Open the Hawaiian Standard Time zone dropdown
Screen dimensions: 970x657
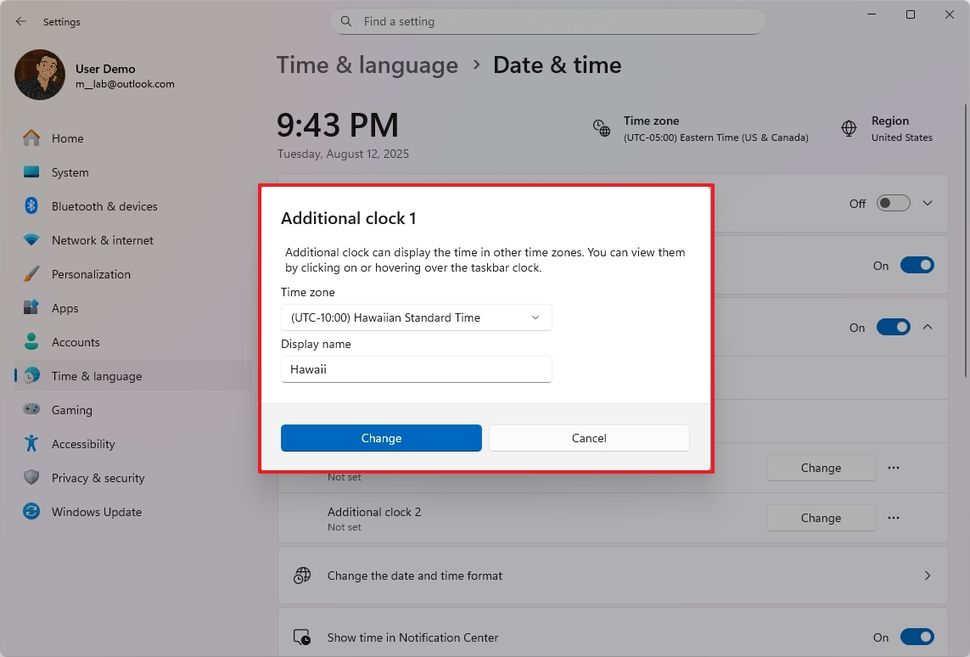click(416, 317)
